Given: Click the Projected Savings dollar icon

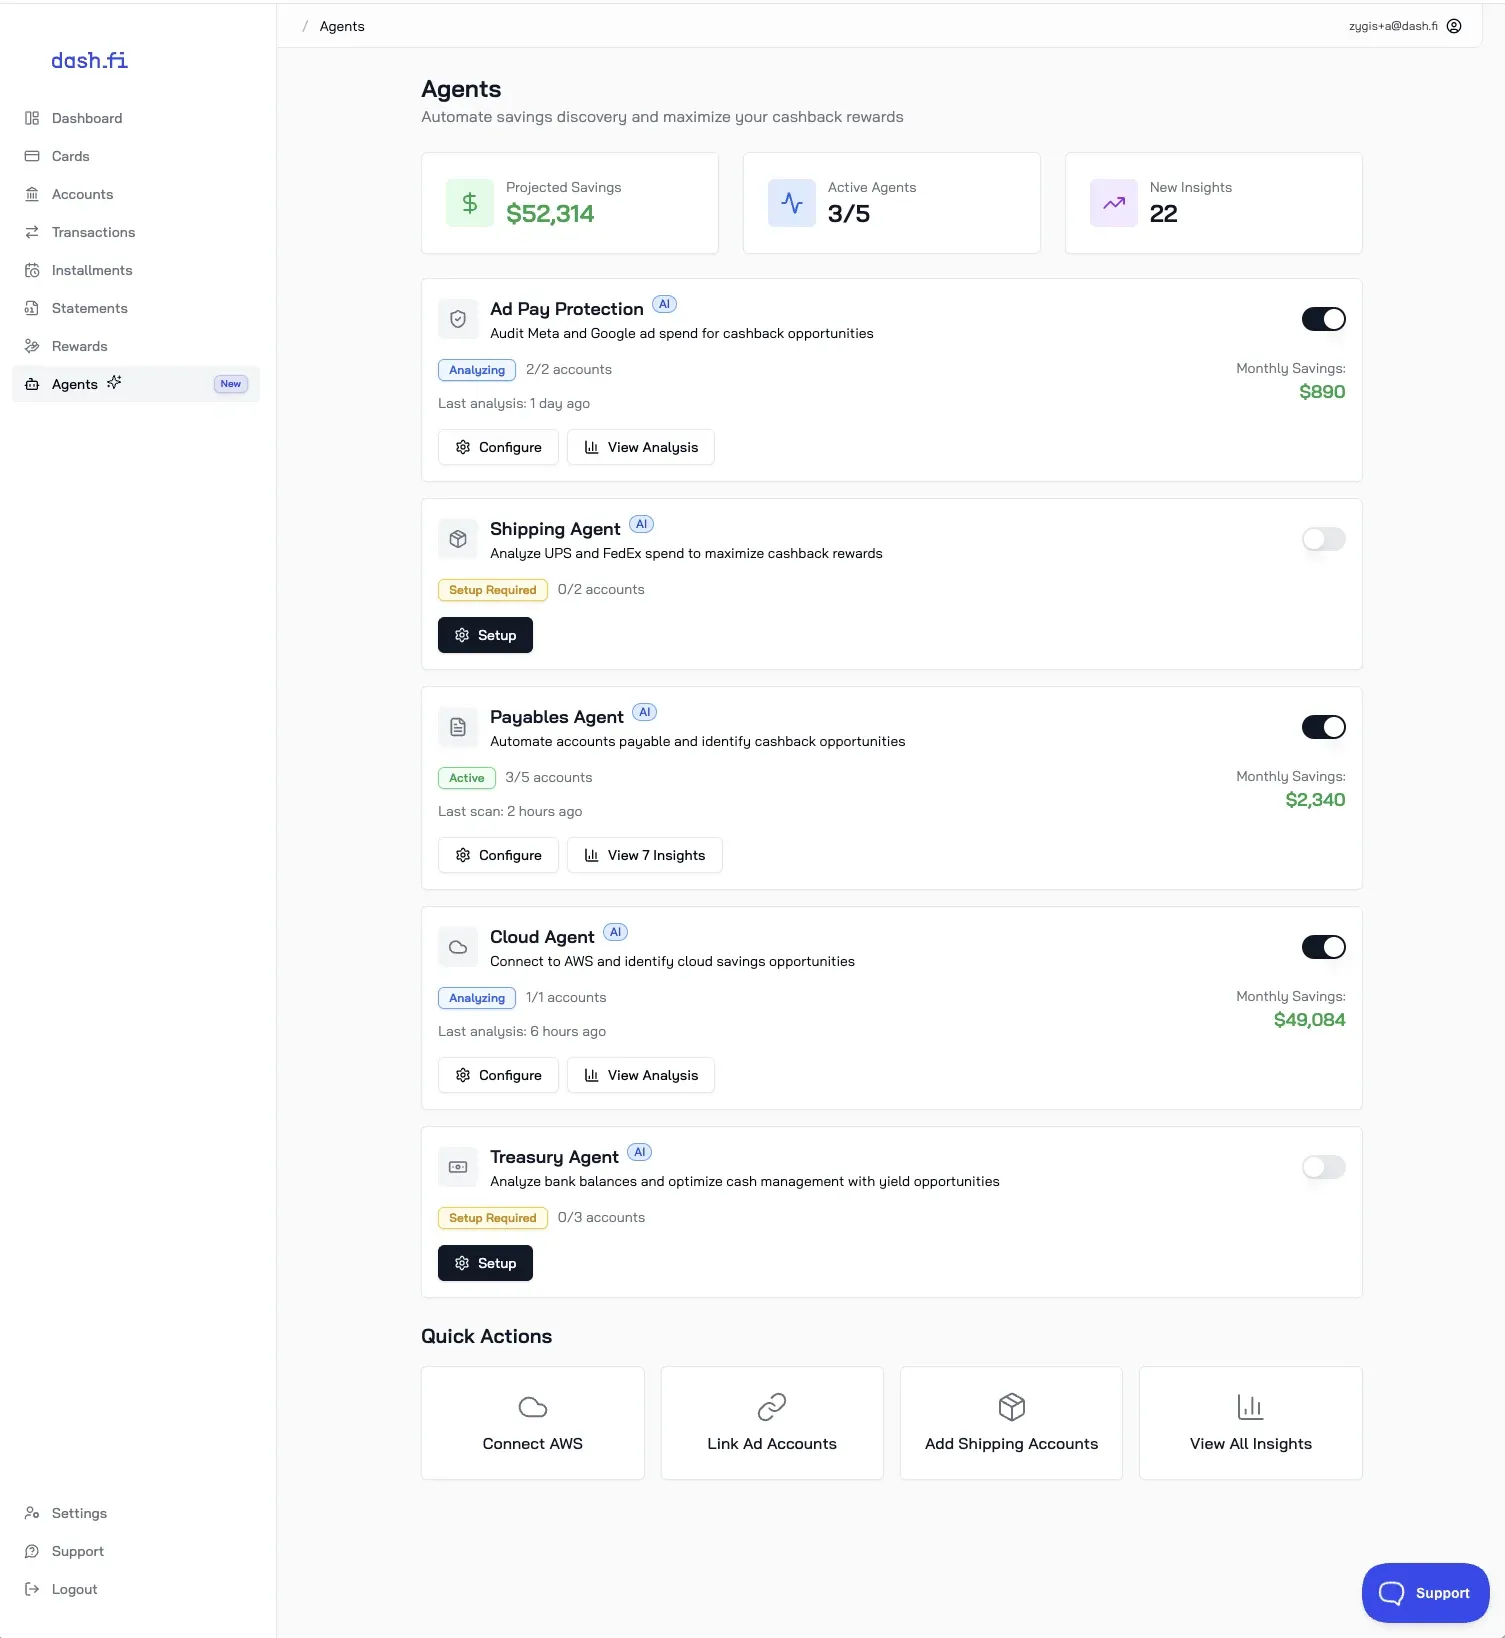Looking at the screenshot, I should (470, 203).
